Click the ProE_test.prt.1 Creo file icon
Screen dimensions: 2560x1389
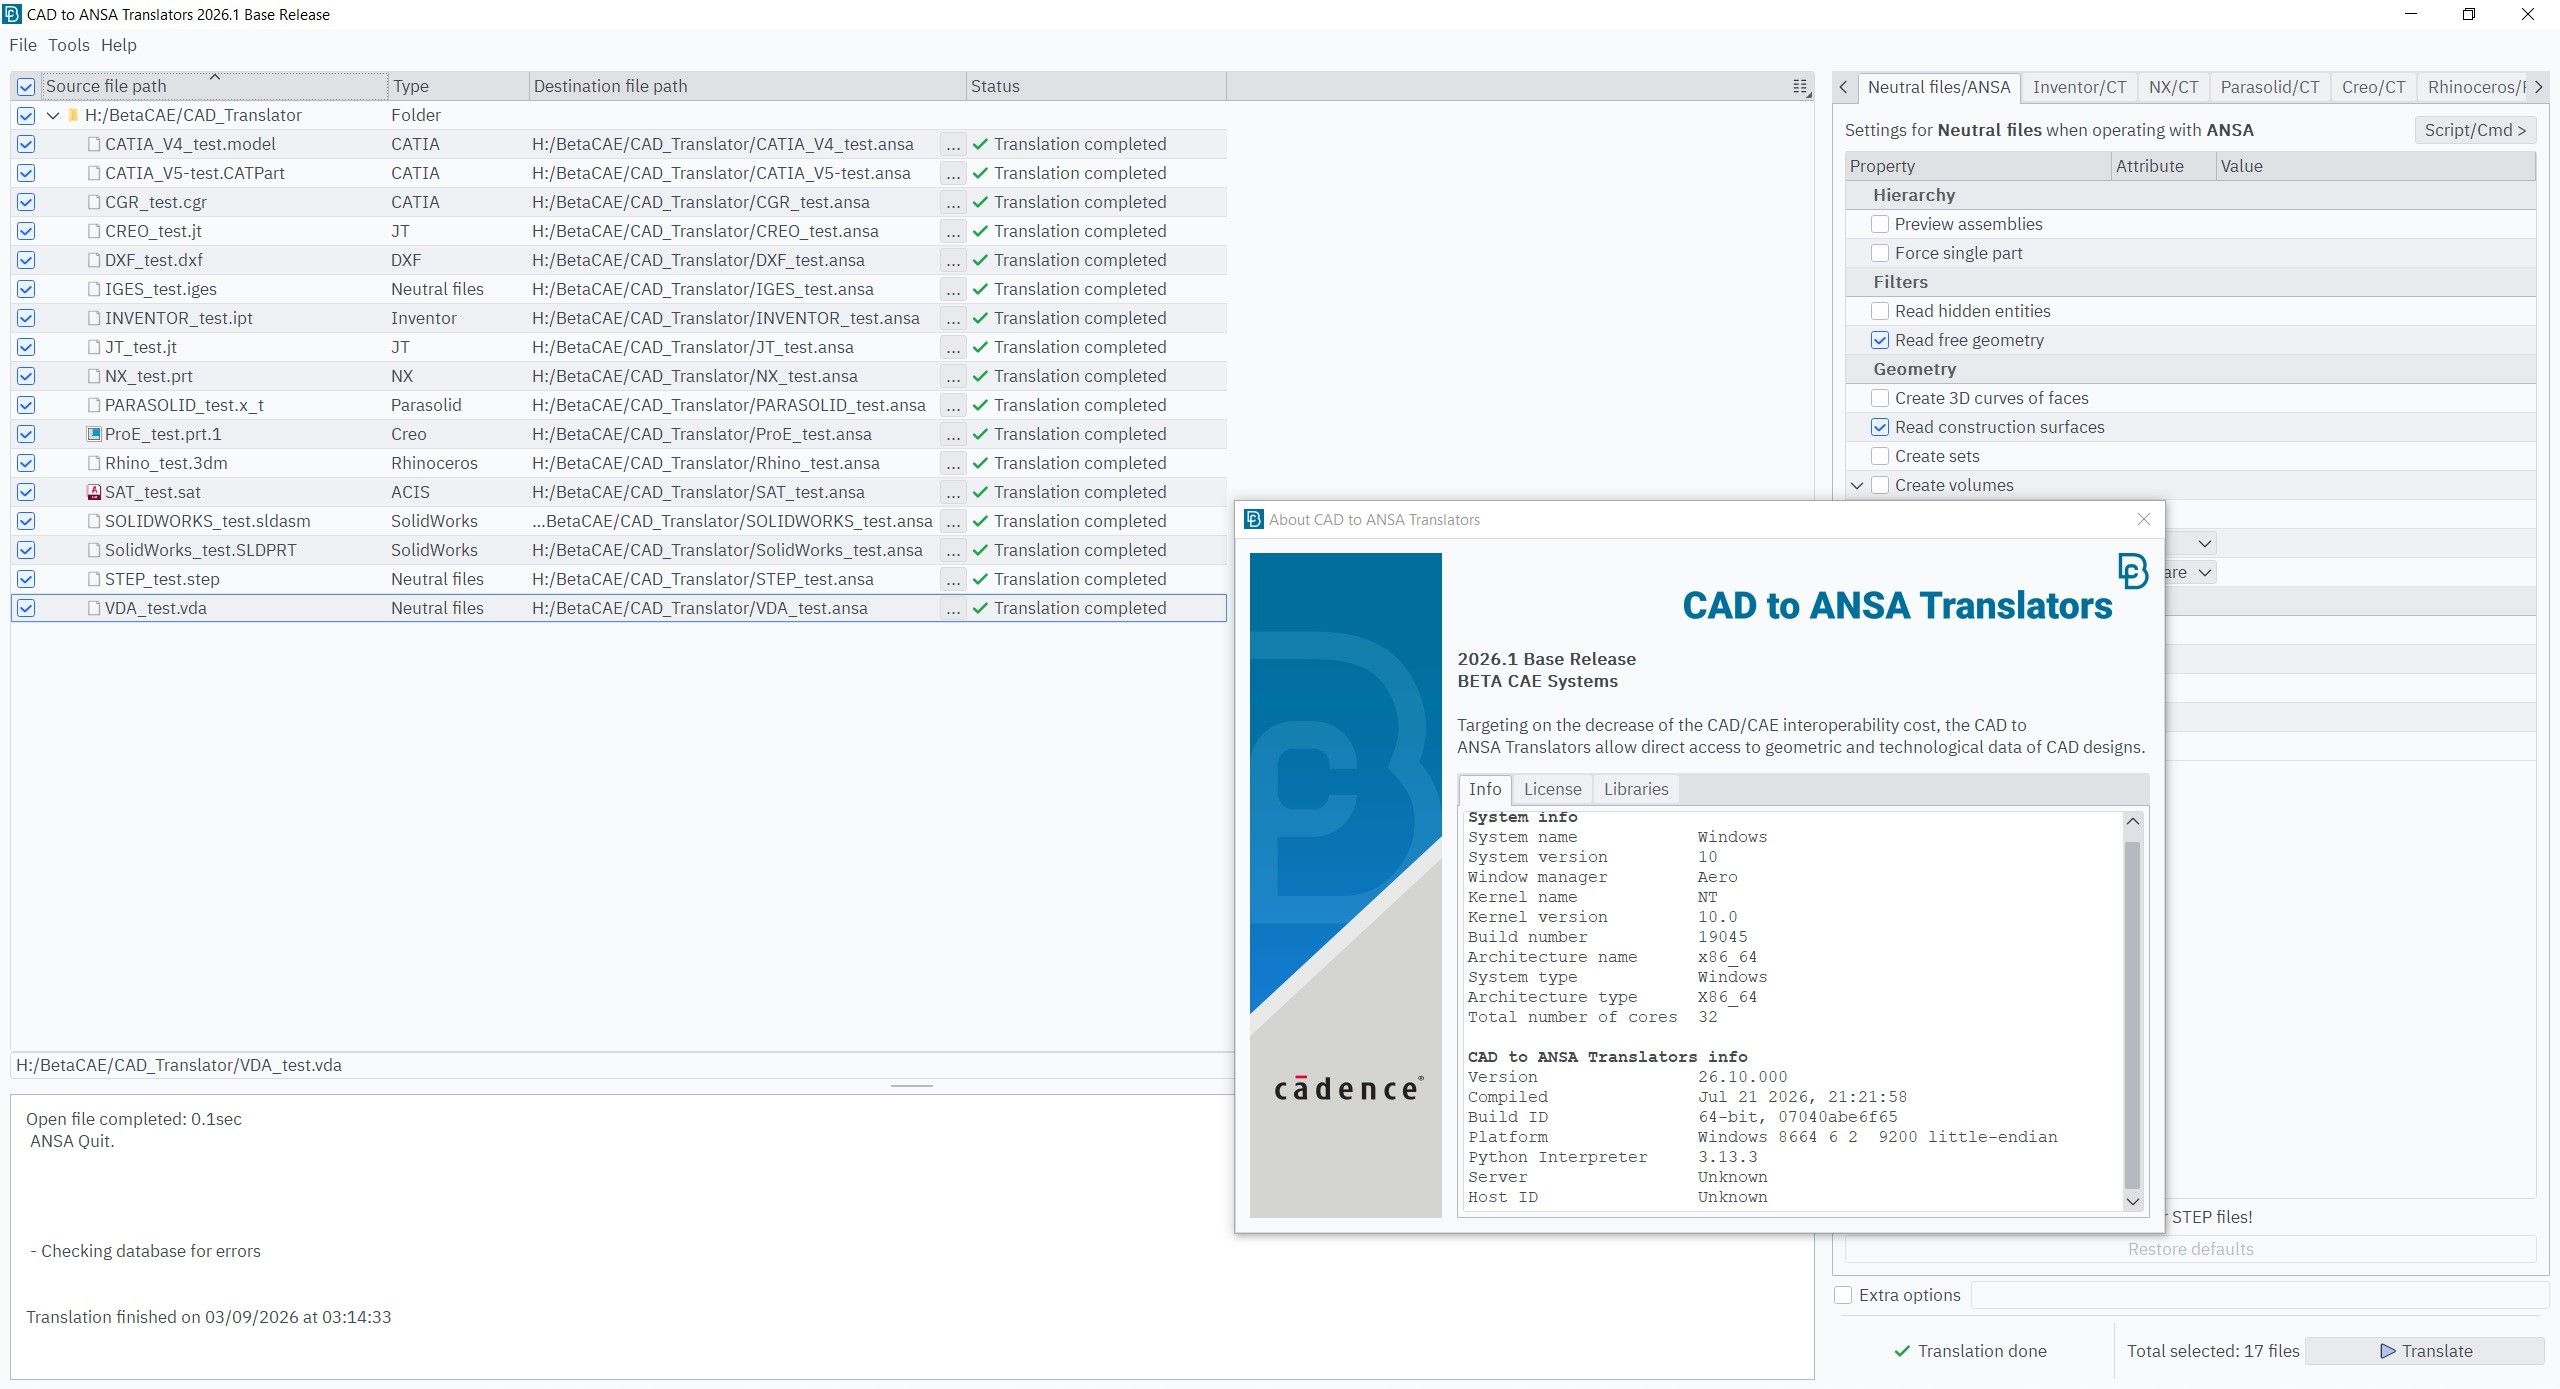tap(94, 434)
